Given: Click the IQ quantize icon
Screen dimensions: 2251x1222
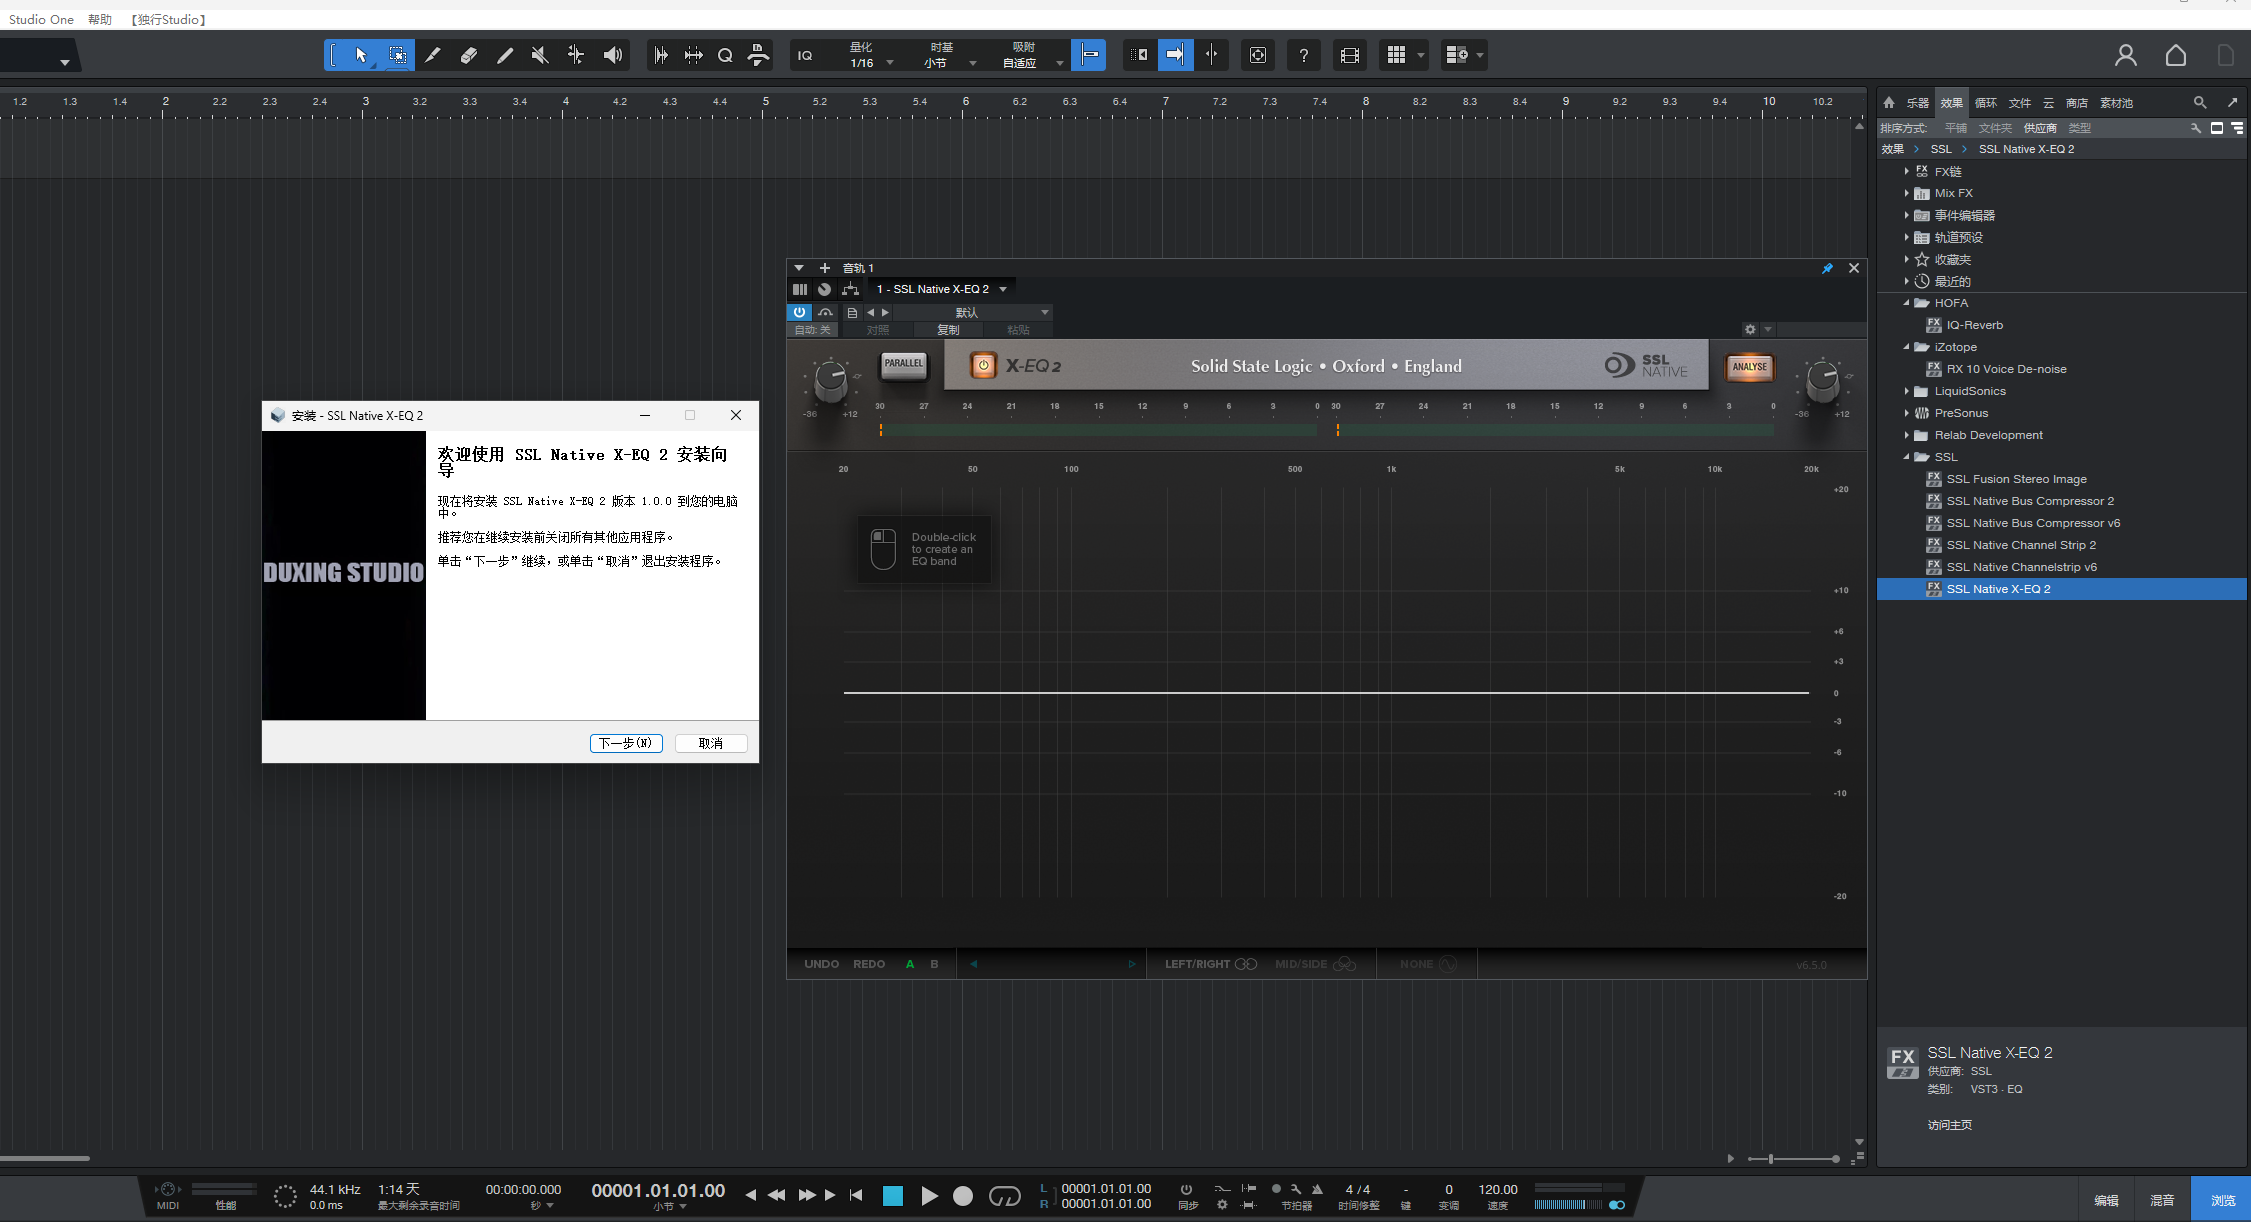Looking at the screenshot, I should pos(805,56).
